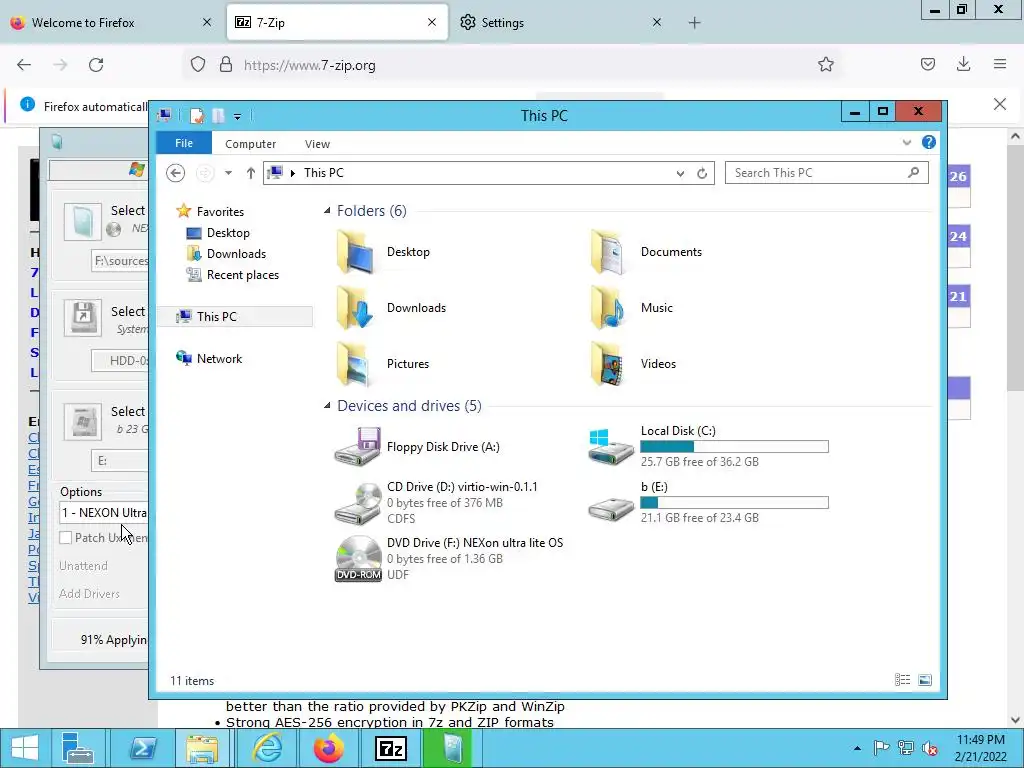This screenshot has height=768, width=1024.
Task: Expand the Explorer ribbon chevron
Action: pos(906,142)
